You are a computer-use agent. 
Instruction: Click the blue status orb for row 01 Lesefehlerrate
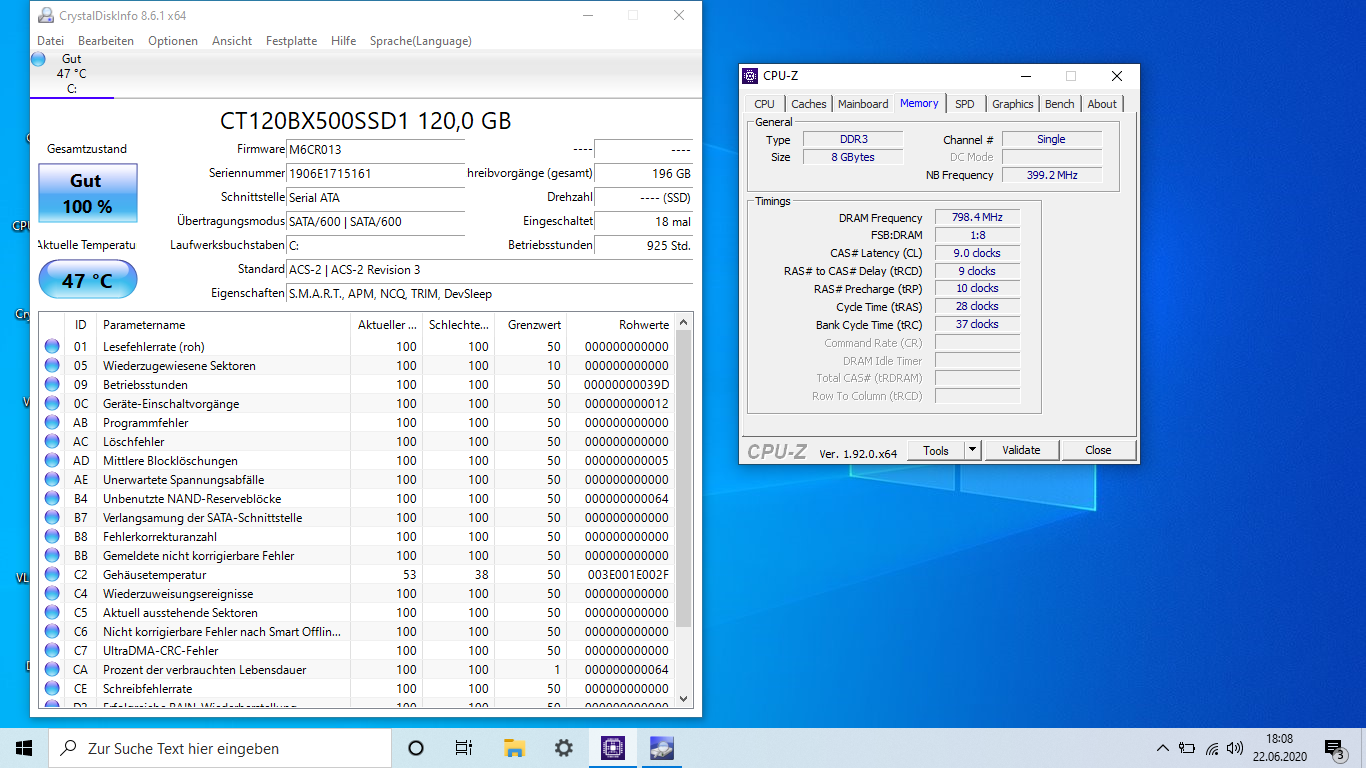(x=52, y=346)
